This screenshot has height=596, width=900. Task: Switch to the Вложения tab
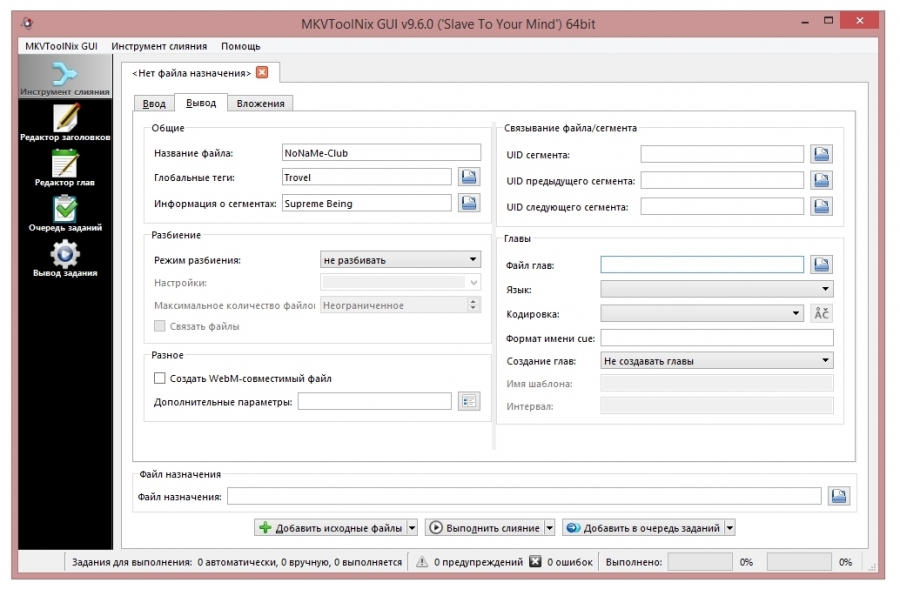pyautogui.click(x=260, y=103)
